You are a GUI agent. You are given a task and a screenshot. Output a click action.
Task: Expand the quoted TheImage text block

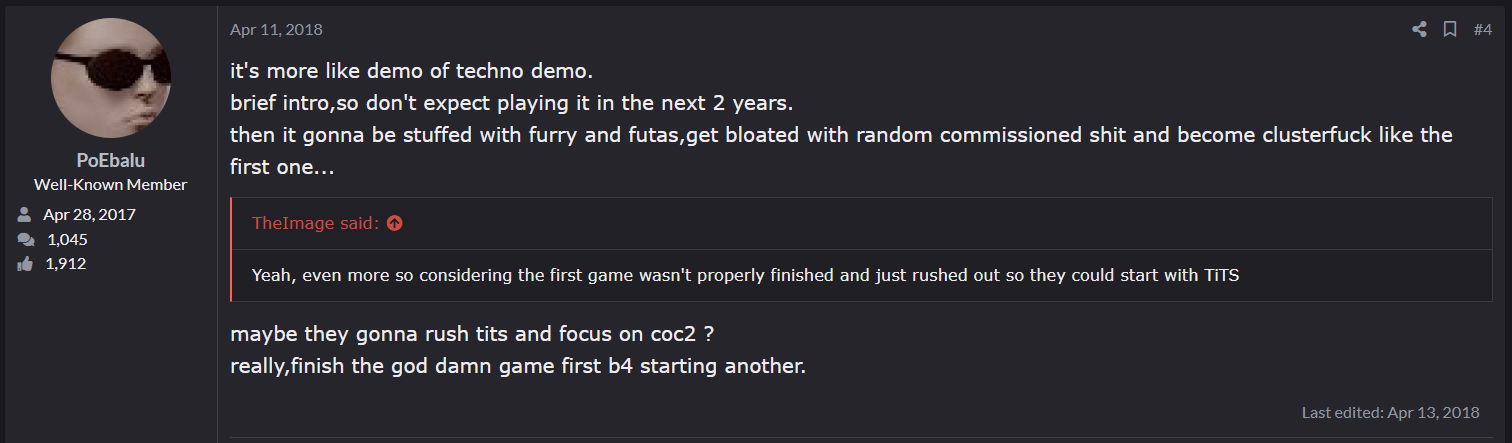tap(745, 275)
